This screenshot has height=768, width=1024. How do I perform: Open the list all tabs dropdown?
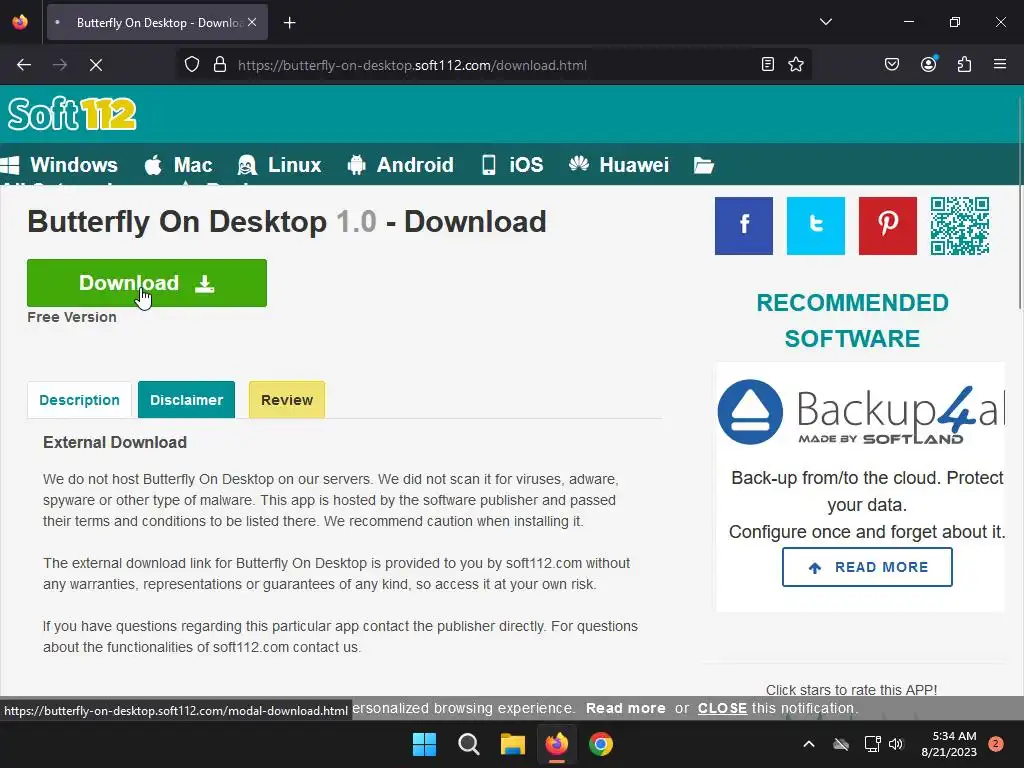pyautogui.click(x=825, y=22)
